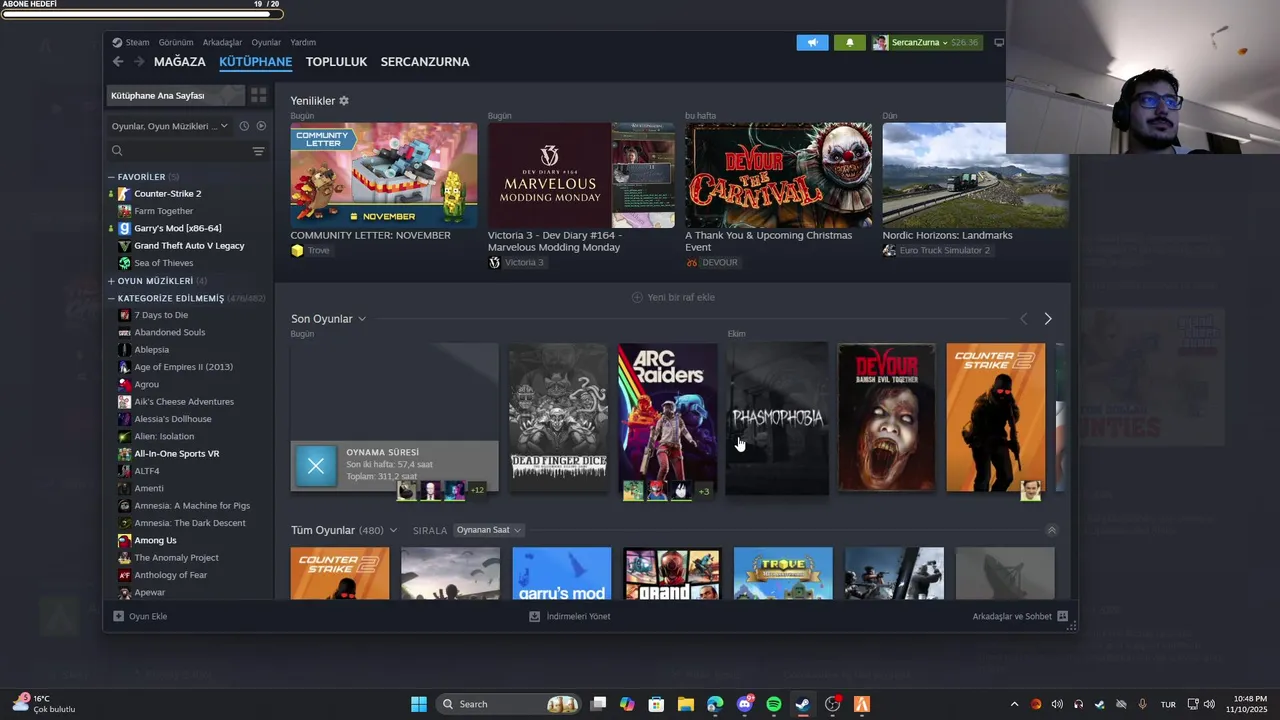Switch to the TOPLULUK tab
Image resolution: width=1280 pixels, height=720 pixels.
pyautogui.click(x=336, y=62)
